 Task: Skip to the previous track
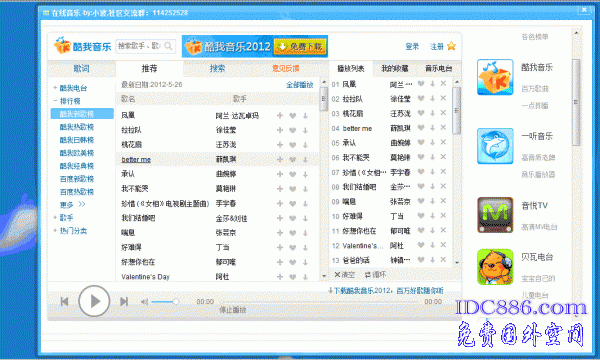click(x=64, y=301)
